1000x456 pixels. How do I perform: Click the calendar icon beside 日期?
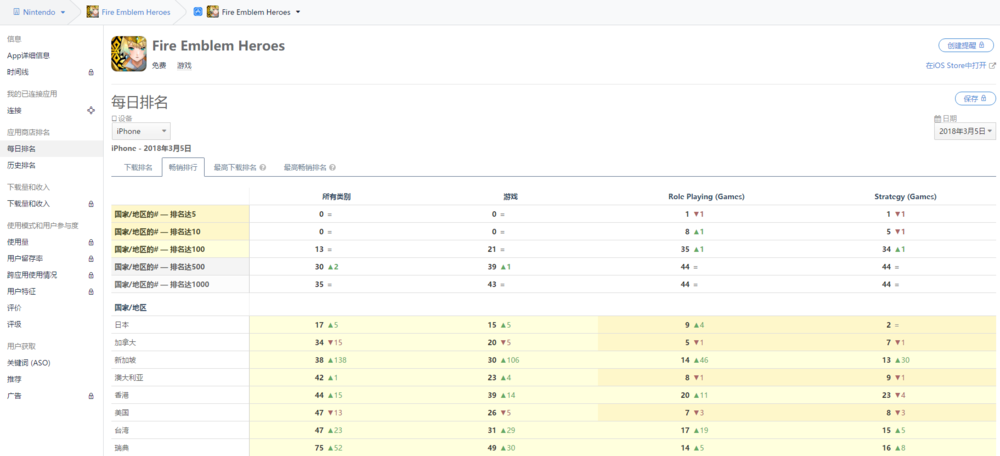(x=938, y=119)
